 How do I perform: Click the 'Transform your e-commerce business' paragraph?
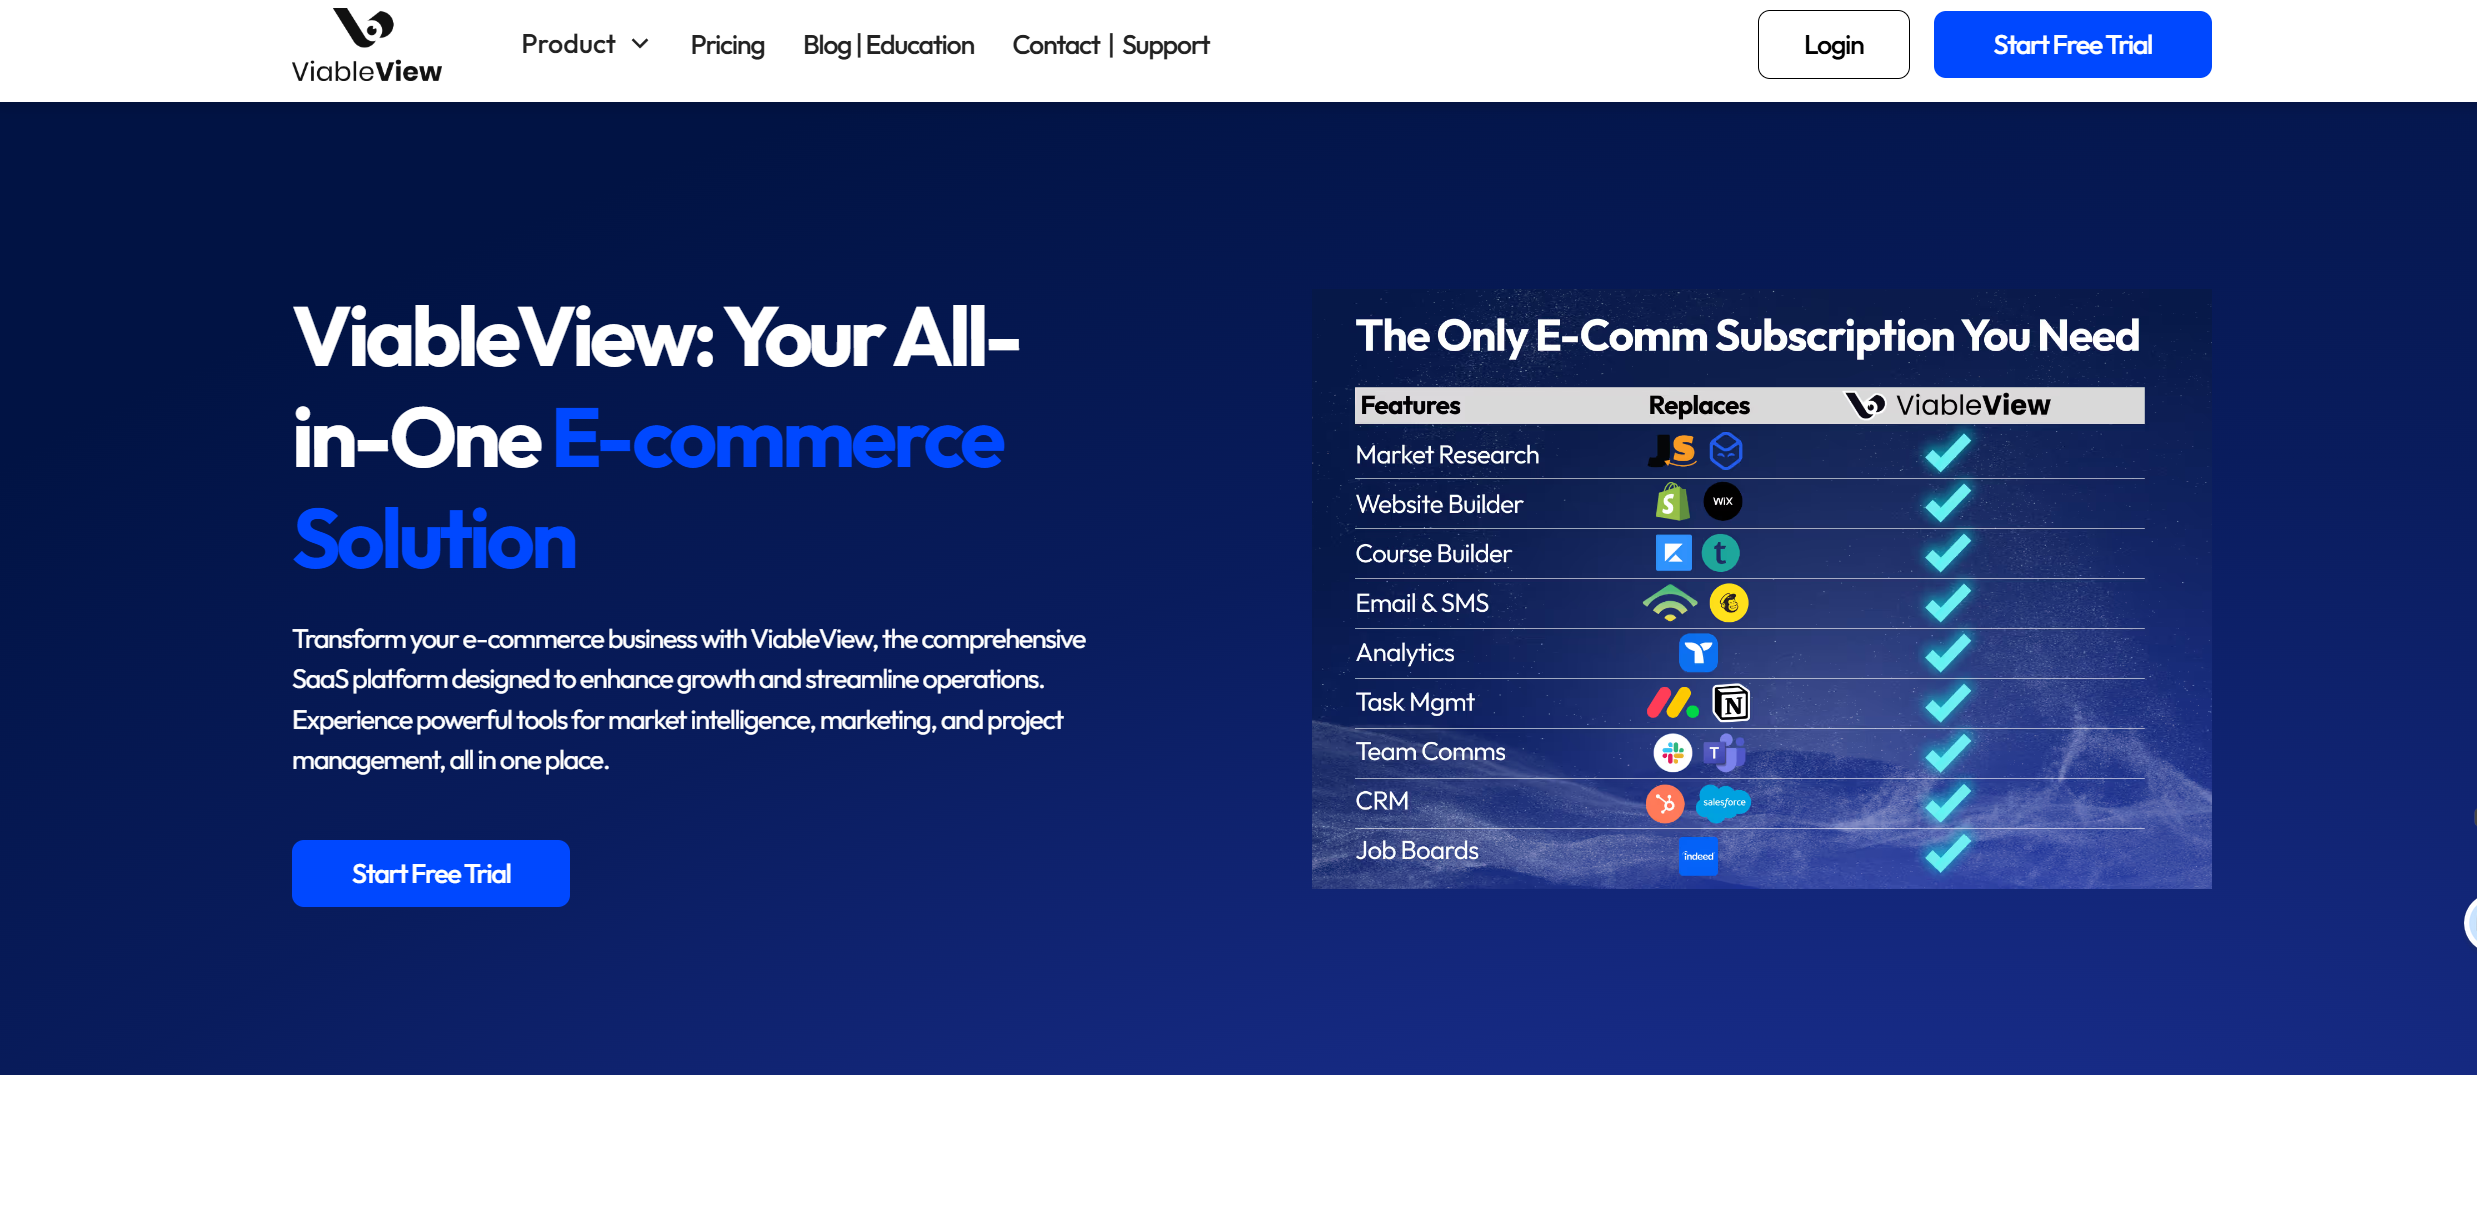click(x=689, y=699)
